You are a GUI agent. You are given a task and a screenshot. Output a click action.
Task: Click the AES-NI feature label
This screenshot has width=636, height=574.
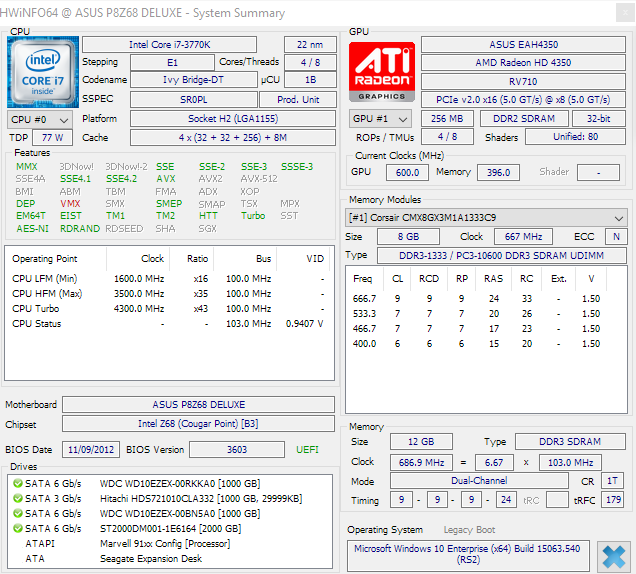32,228
